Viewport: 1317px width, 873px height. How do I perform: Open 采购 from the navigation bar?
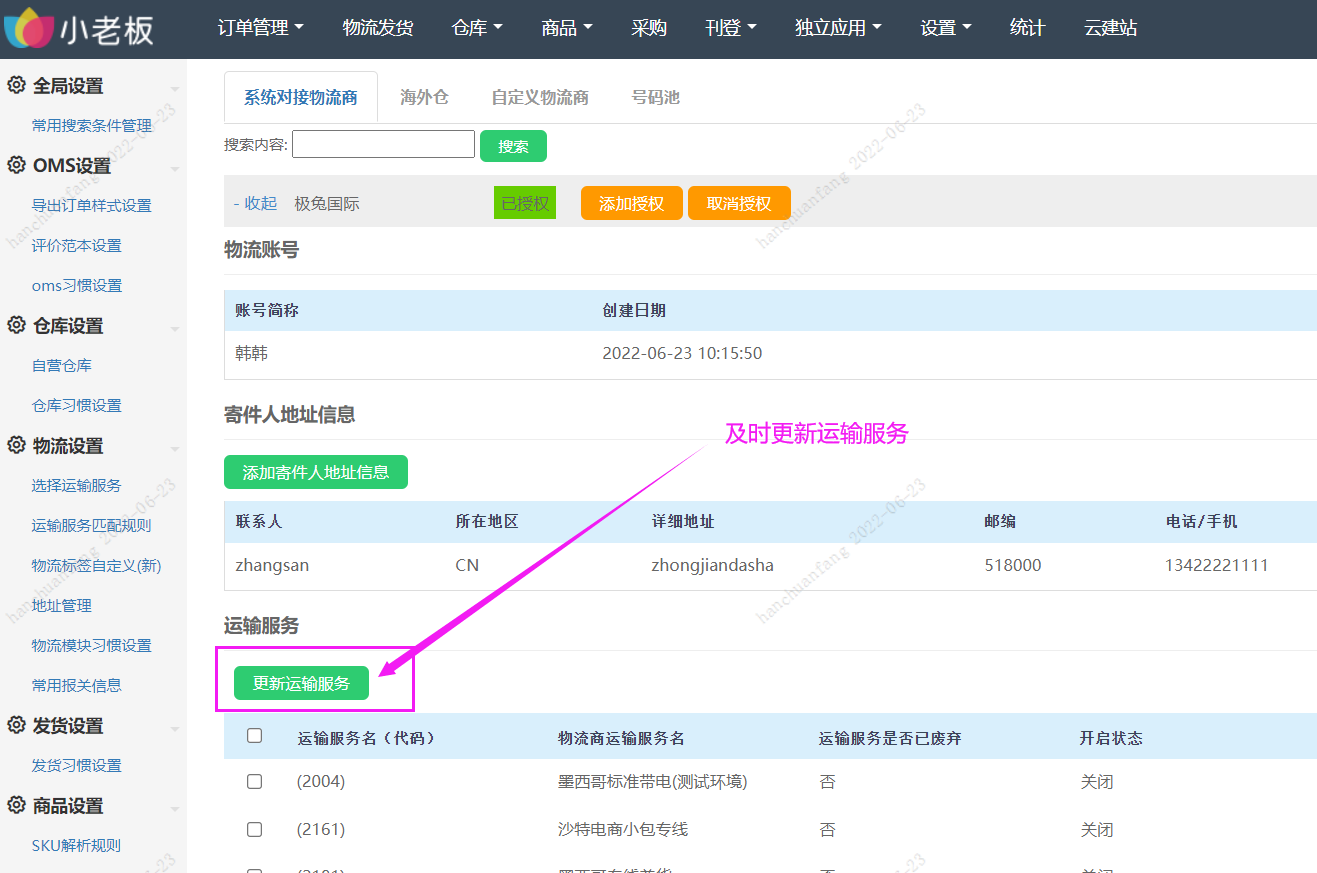[649, 28]
